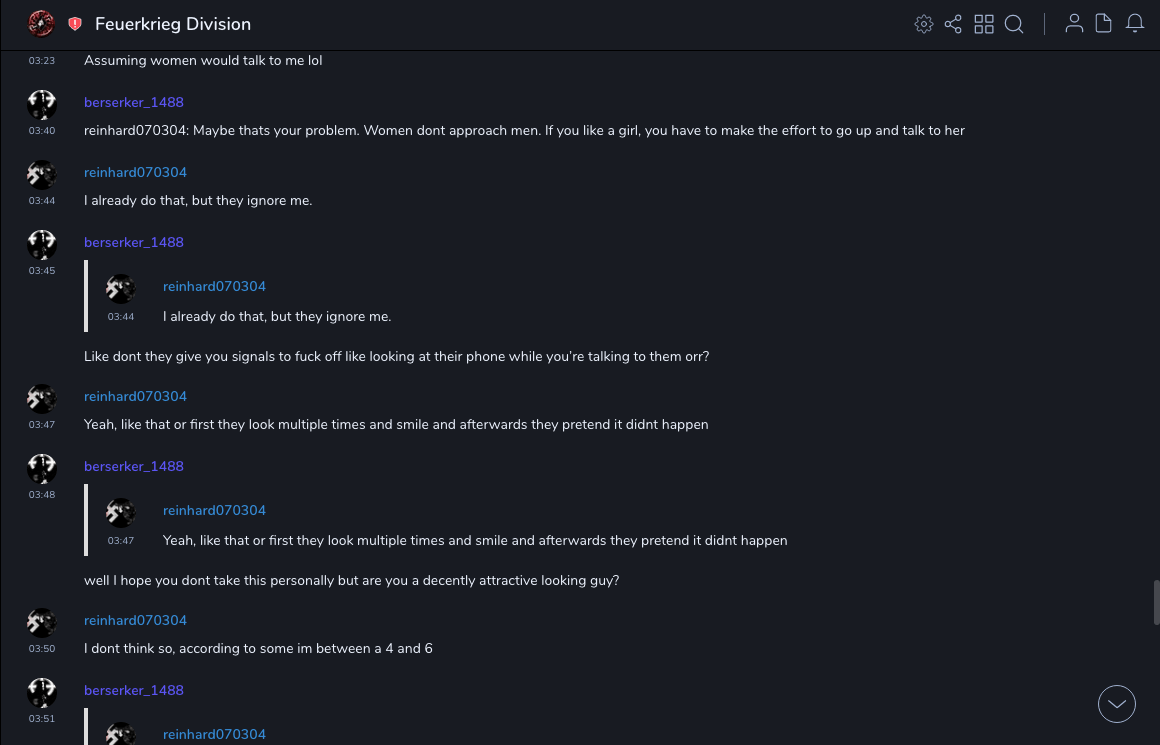
Task: Click avatar beside the 03:48 message
Action: [42, 469]
